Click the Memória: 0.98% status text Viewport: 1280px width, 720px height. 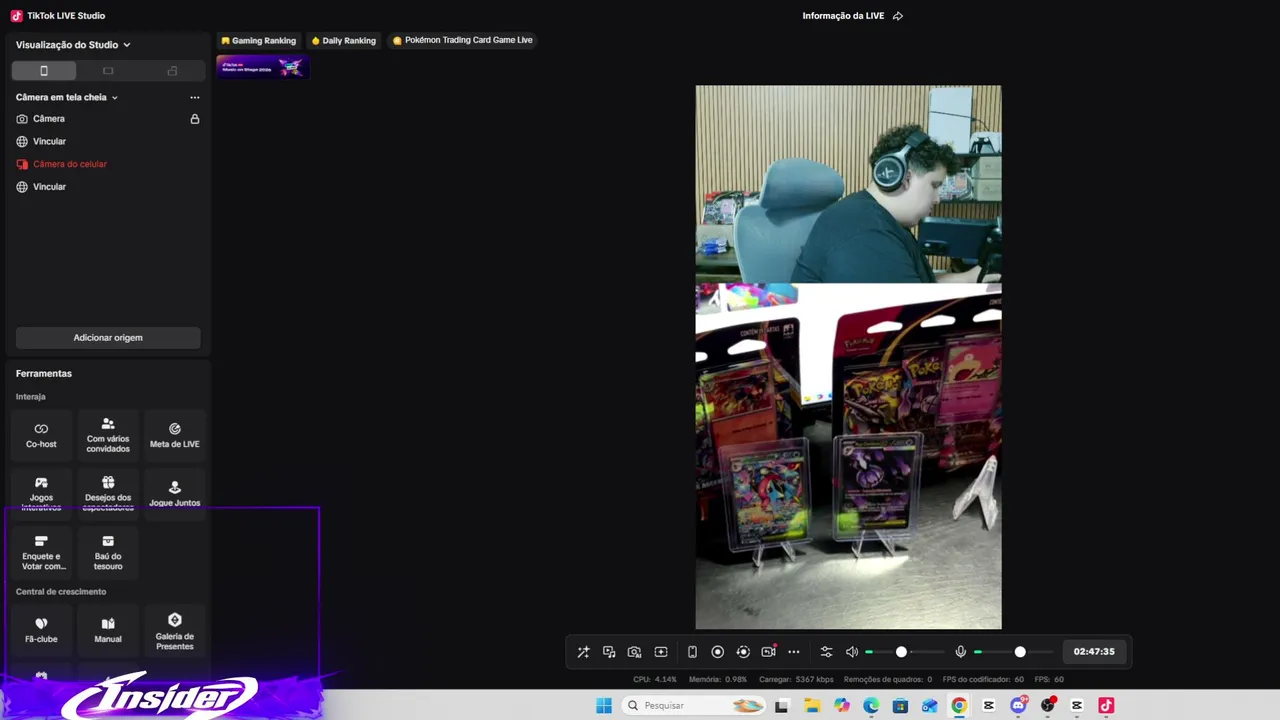718,680
